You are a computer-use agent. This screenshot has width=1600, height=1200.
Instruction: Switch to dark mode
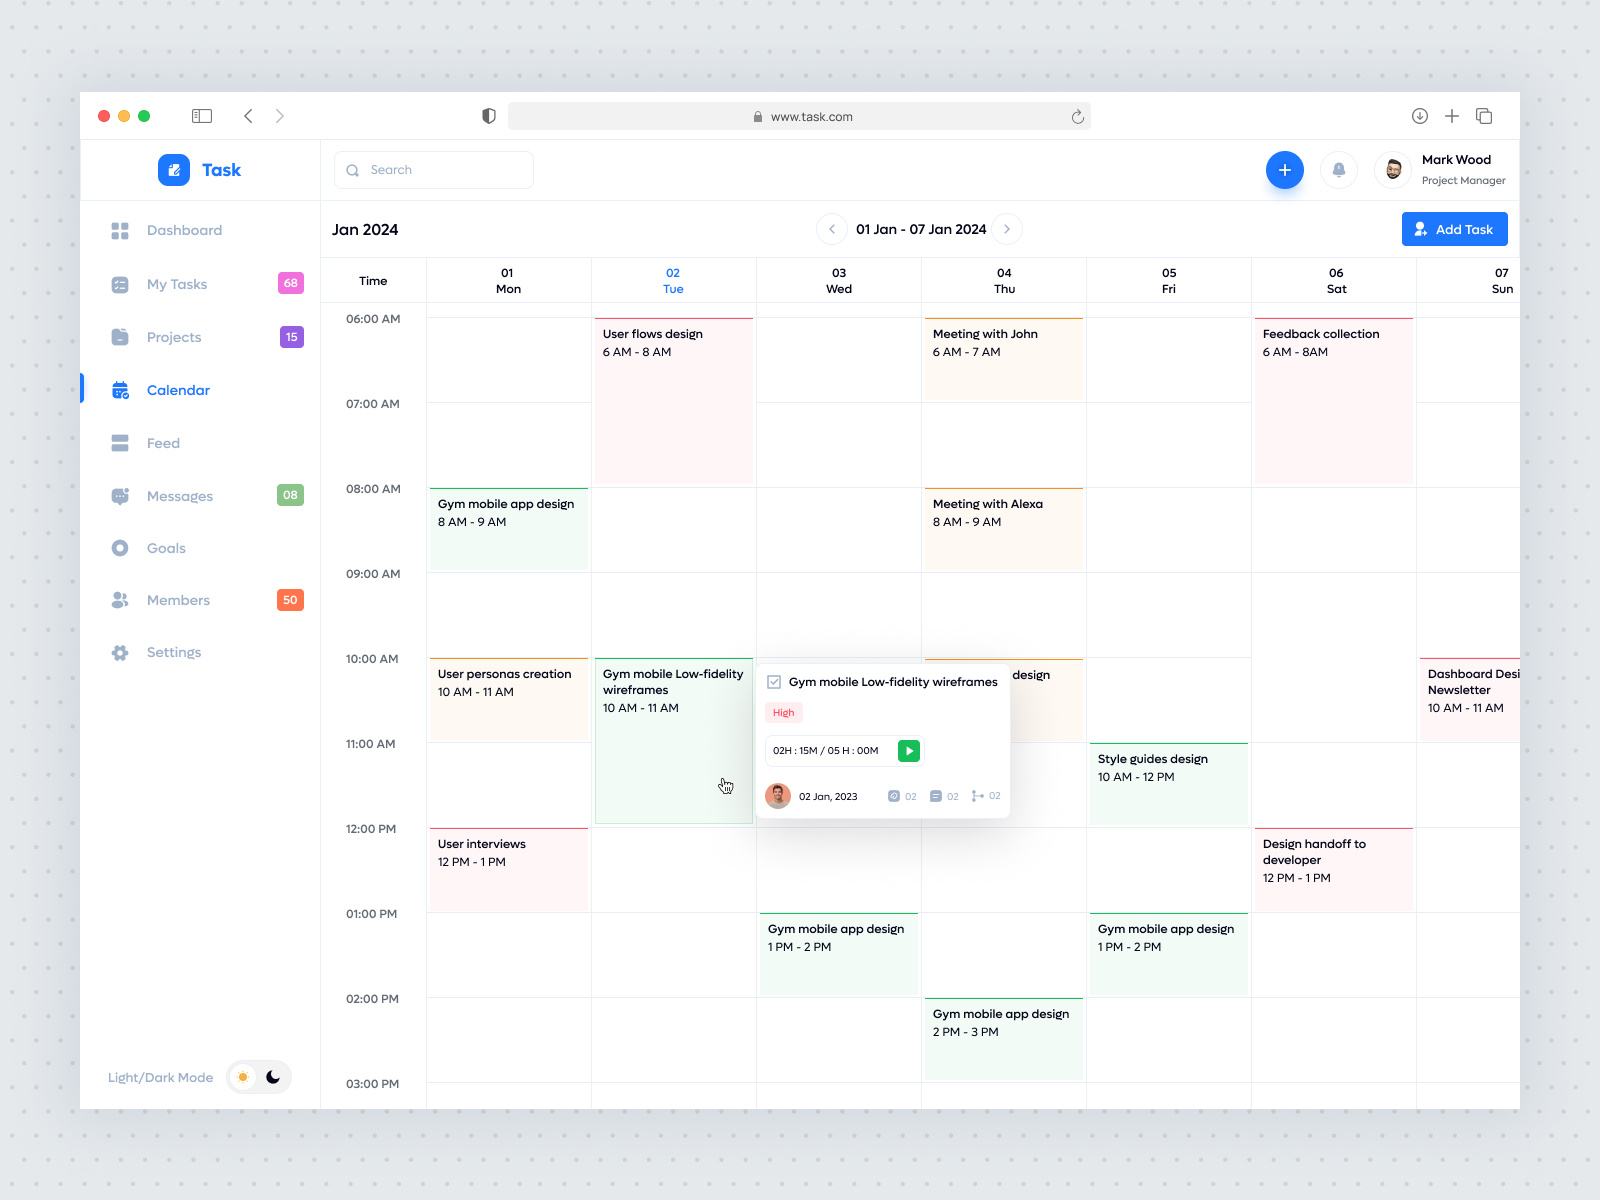coord(271,1077)
